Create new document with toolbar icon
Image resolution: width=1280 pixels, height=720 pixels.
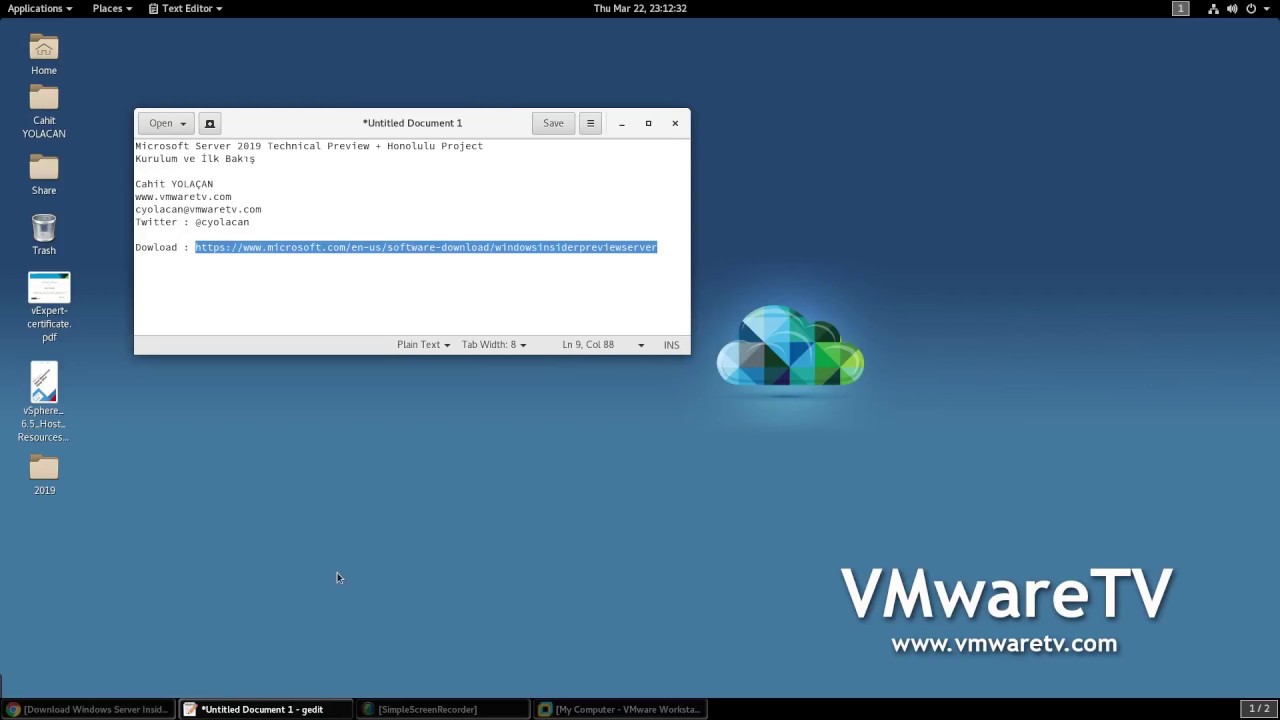(210, 123)
